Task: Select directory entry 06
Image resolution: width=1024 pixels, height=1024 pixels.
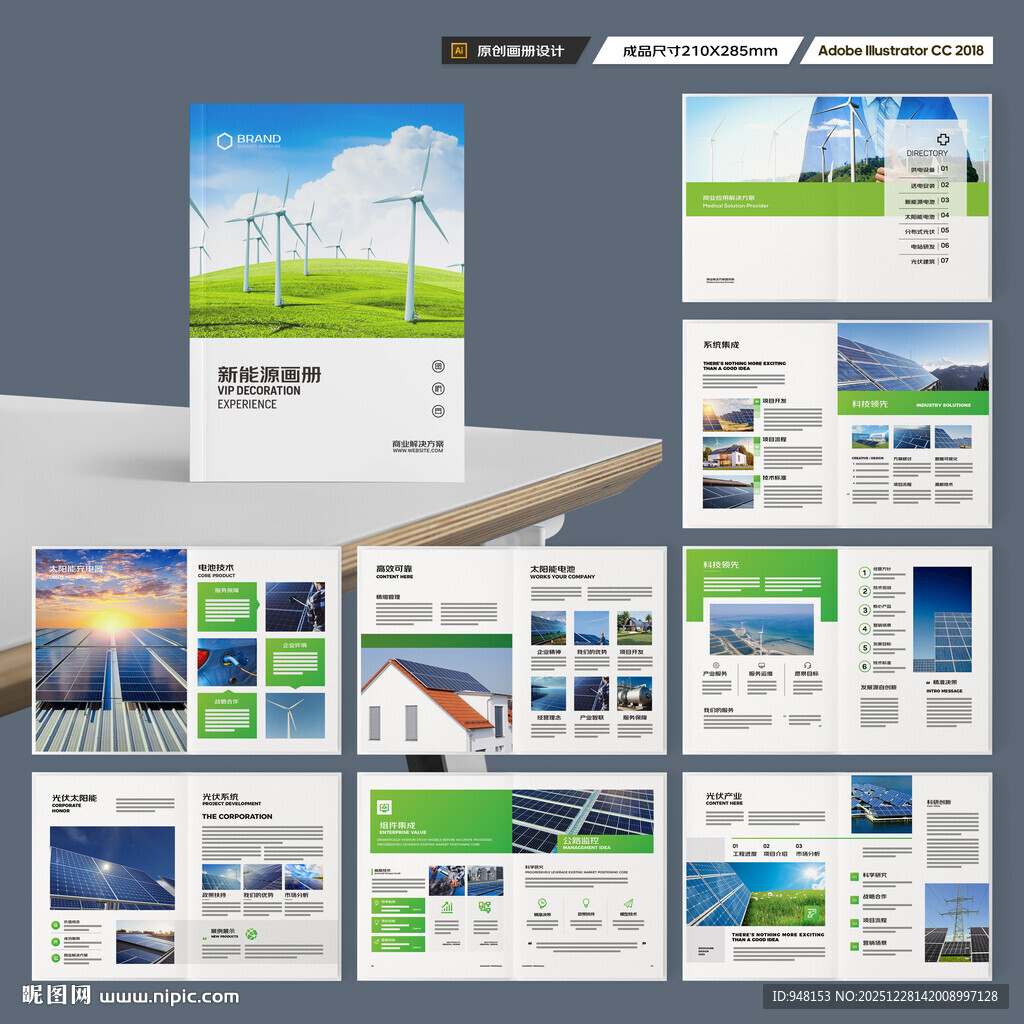Action: coord(930,246)
